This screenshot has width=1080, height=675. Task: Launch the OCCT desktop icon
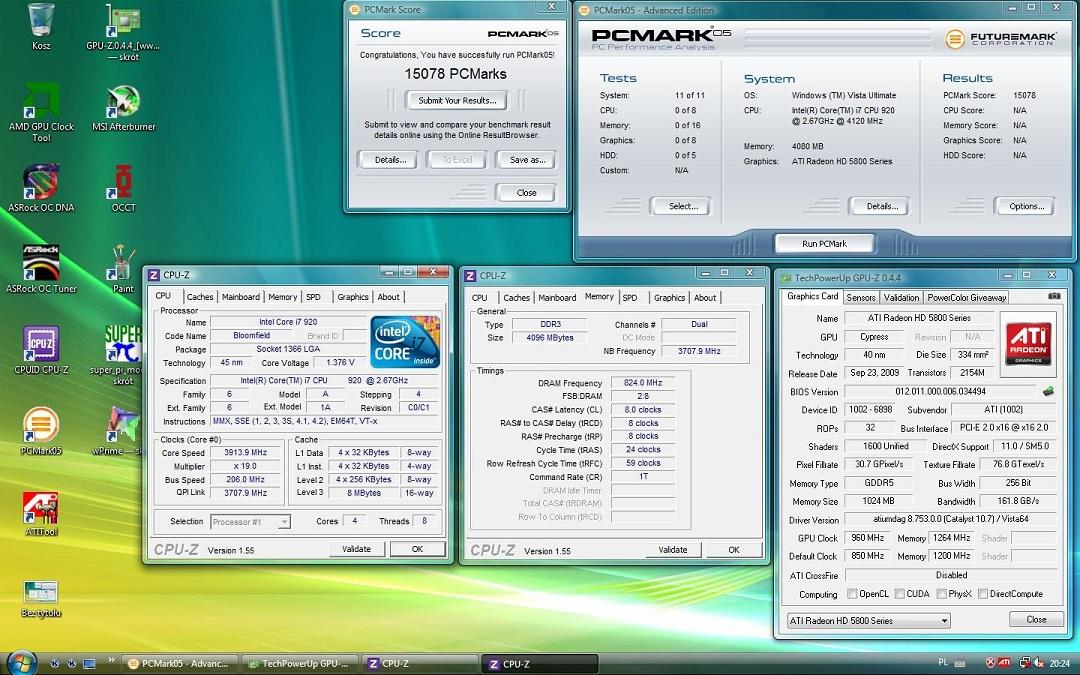tap(123, 188)
